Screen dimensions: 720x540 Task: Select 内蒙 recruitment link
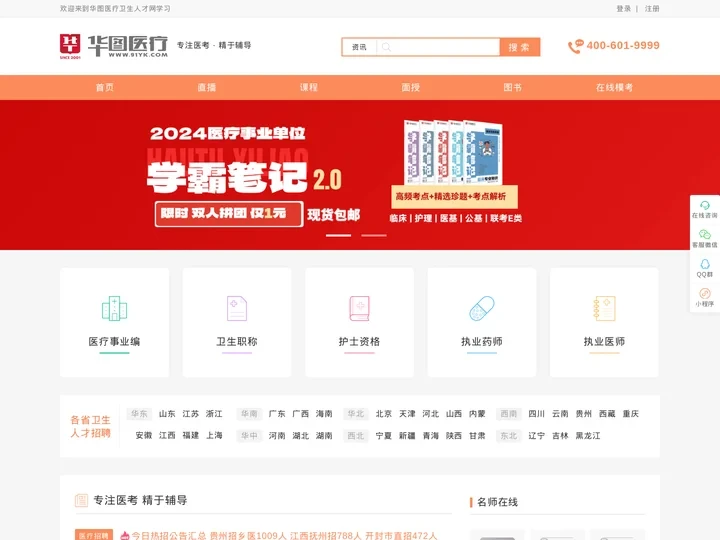478,414
